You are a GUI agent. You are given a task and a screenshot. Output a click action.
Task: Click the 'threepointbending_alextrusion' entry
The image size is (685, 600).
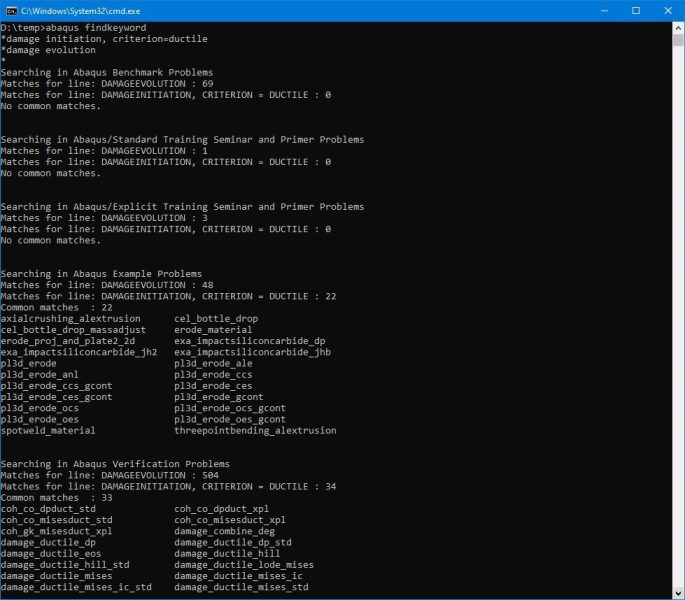click(x=255, y=431)
